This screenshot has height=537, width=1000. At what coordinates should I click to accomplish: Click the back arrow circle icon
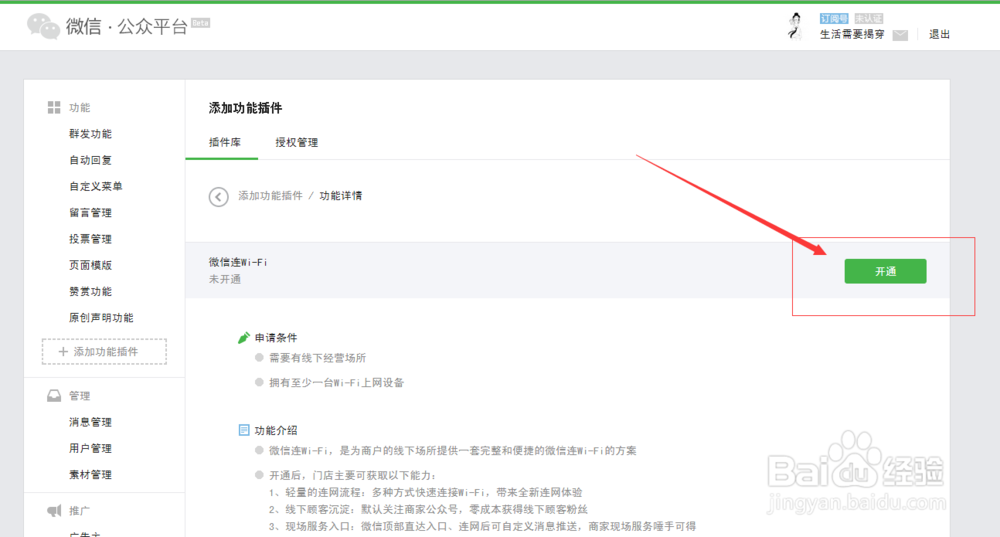point(218,196)
